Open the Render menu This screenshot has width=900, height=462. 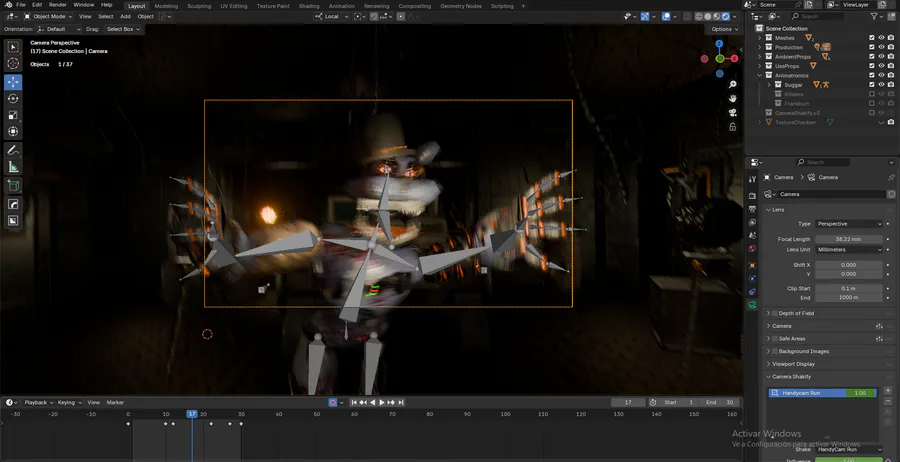pos(57,5)
